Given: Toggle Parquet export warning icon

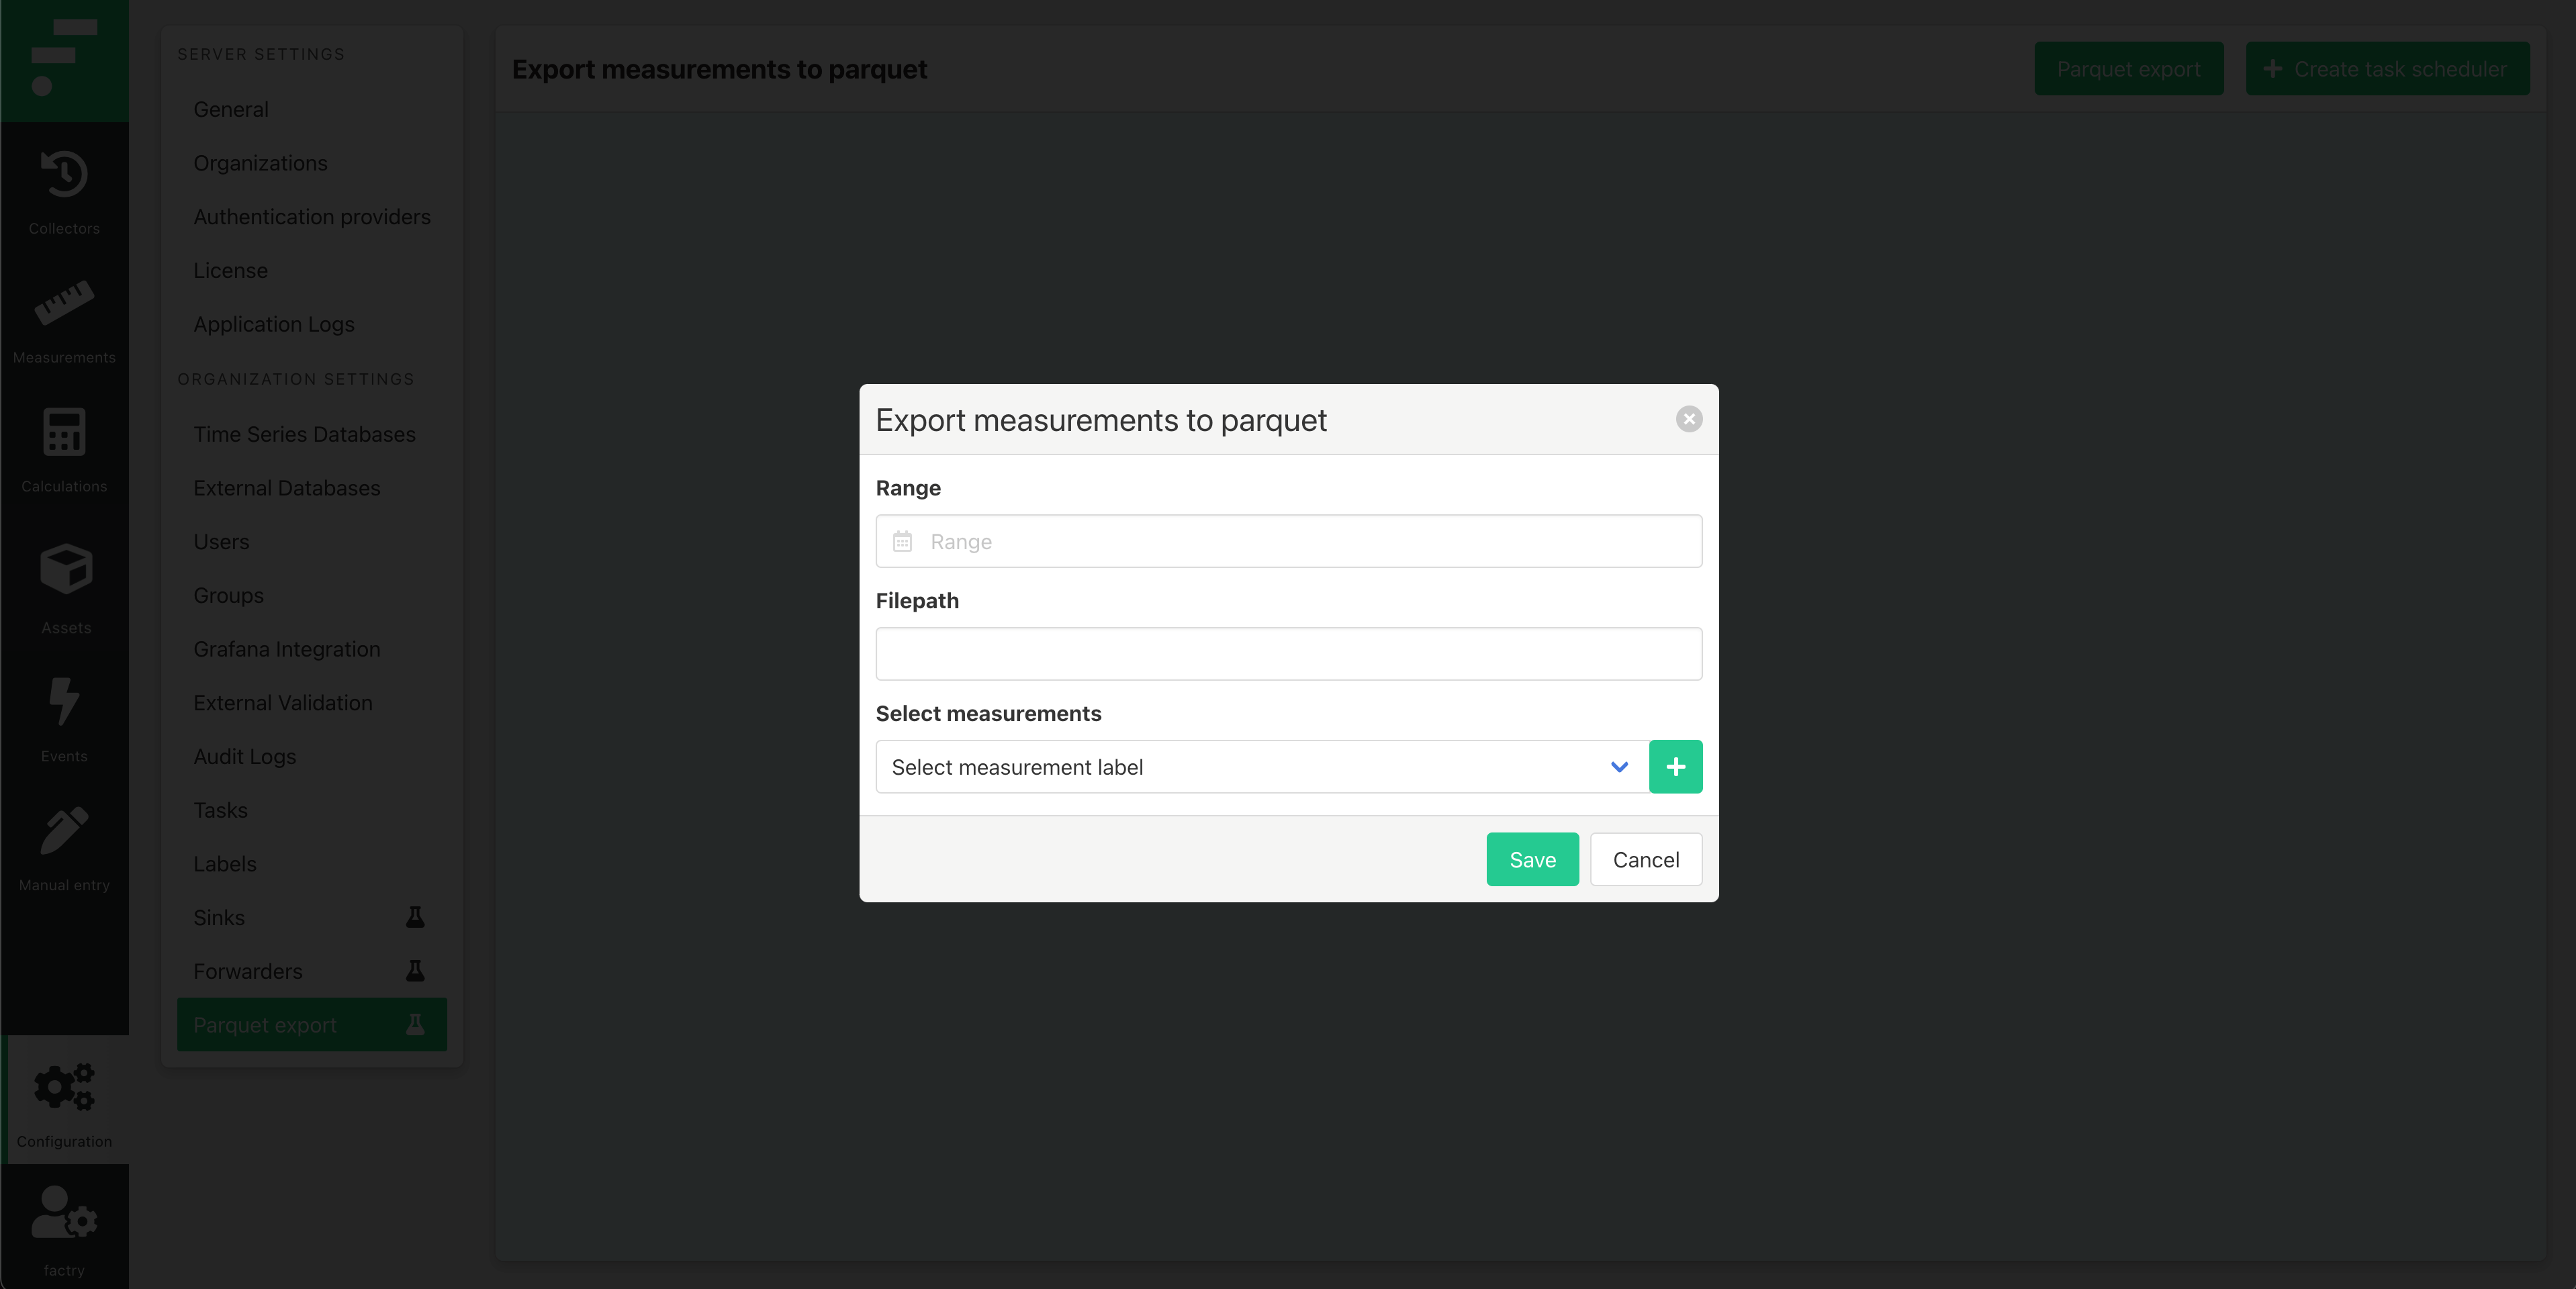Looking at the screenshot, I should tap(419, 1024).
